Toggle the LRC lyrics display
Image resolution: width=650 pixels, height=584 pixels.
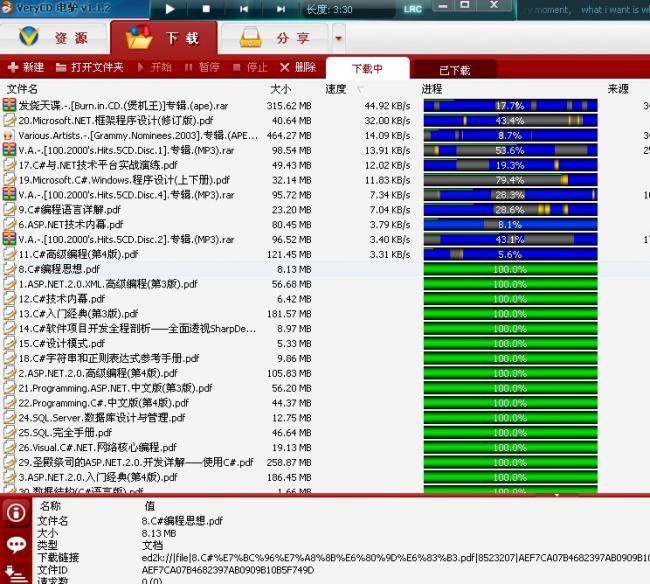tap(412, 9)
